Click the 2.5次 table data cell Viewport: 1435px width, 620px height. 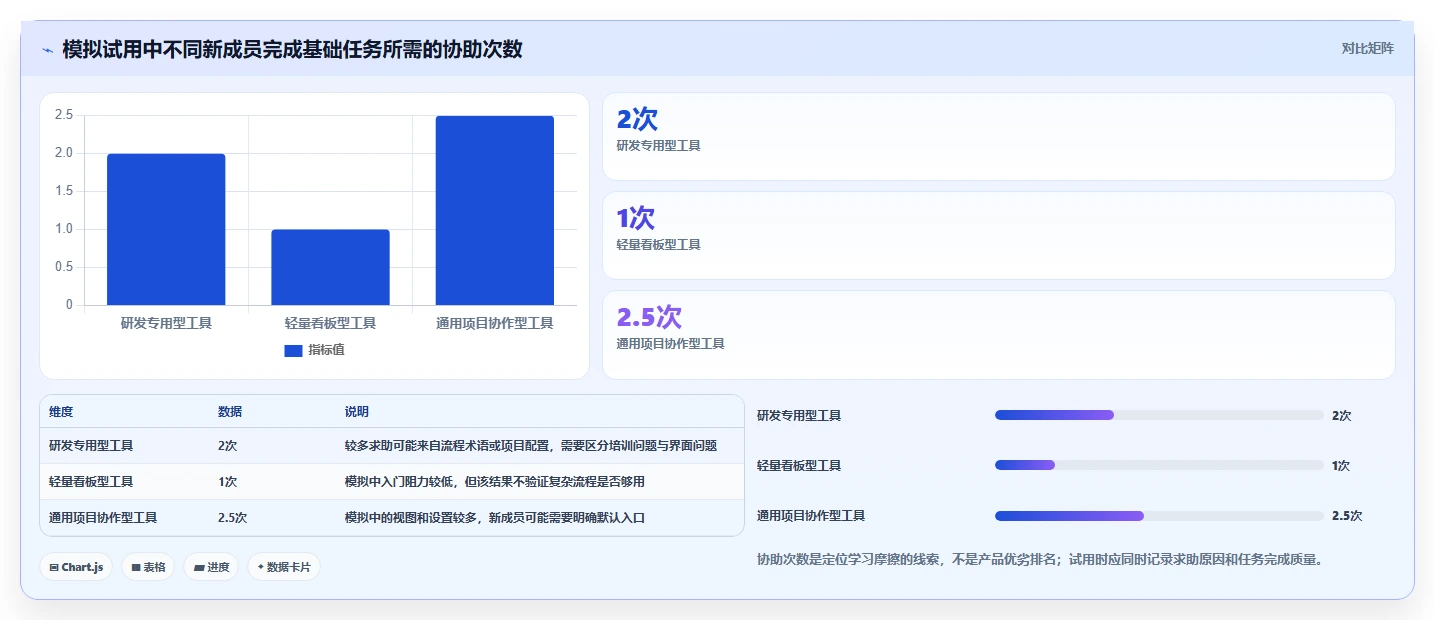coord(232,518)
